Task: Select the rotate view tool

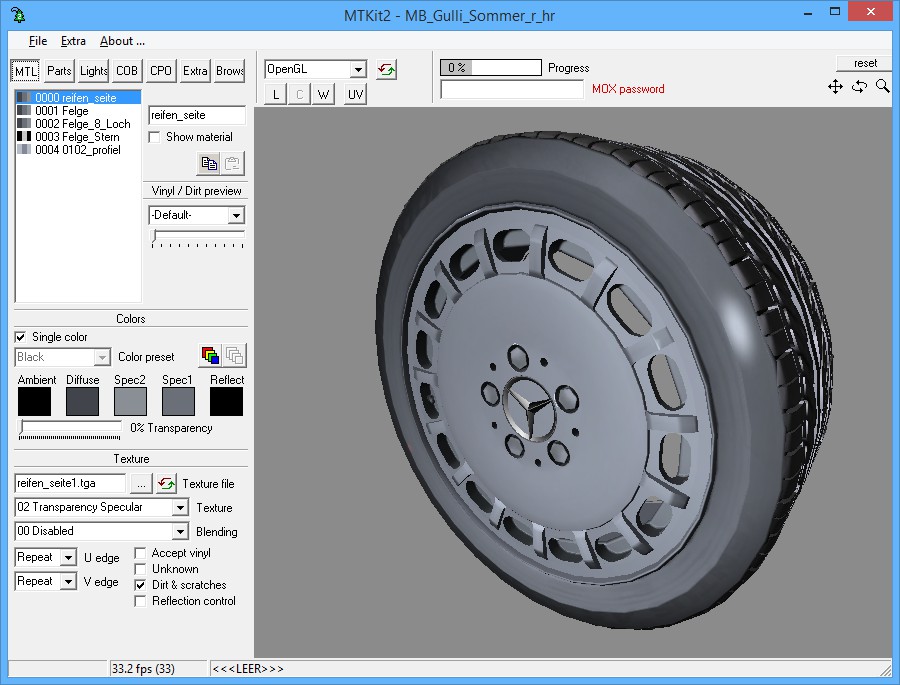Action: (859, 87)
